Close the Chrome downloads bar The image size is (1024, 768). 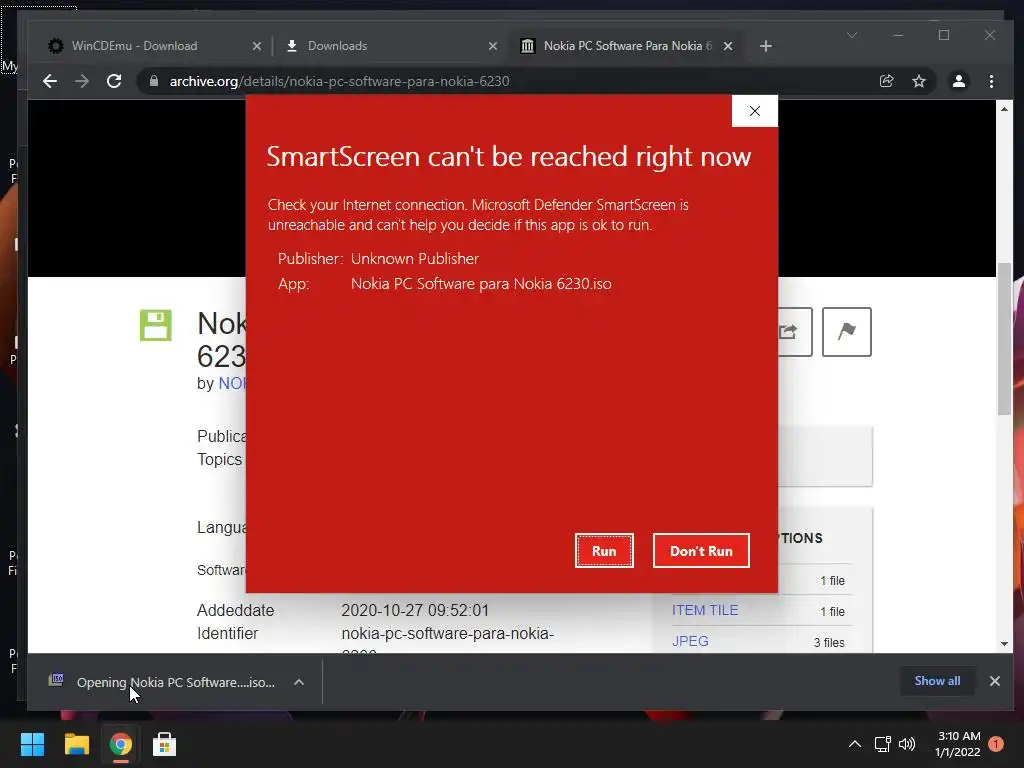click(995, 681)
